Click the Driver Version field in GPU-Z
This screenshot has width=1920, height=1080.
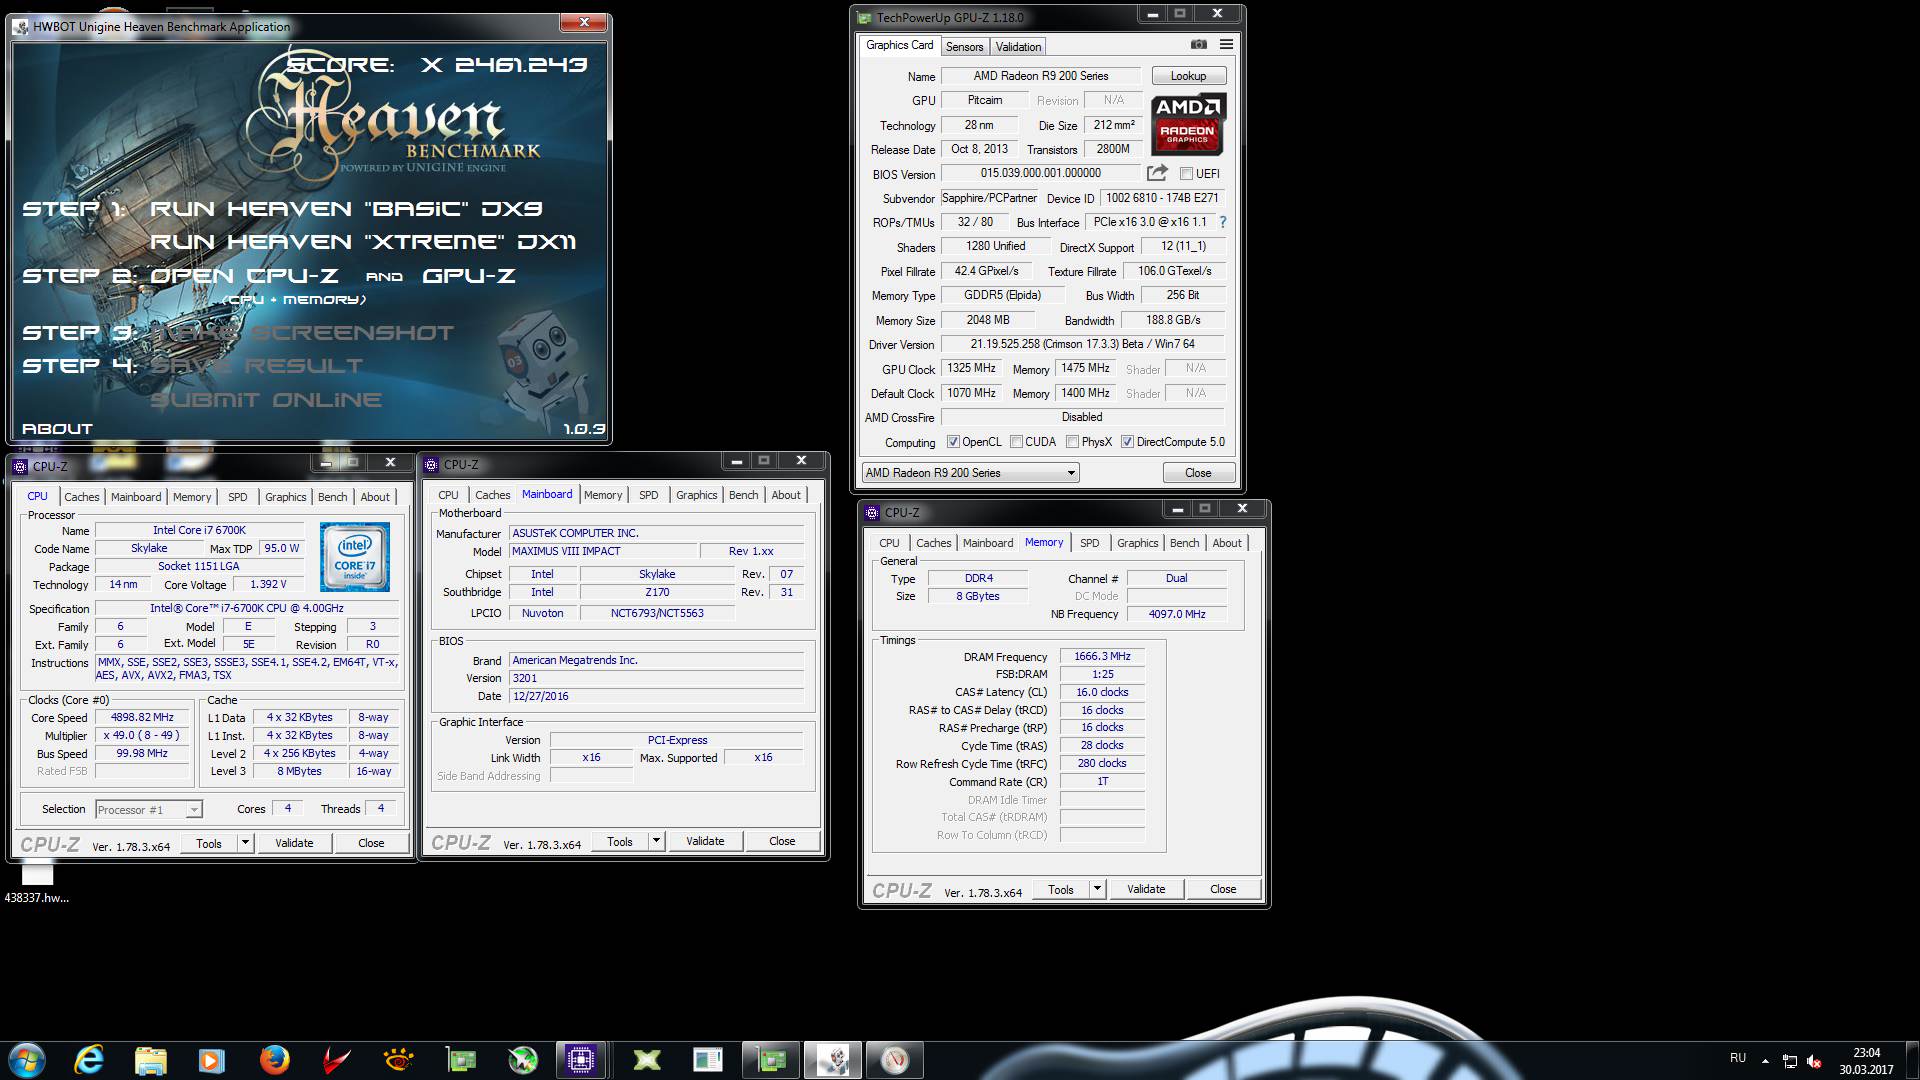point(1082,344)
